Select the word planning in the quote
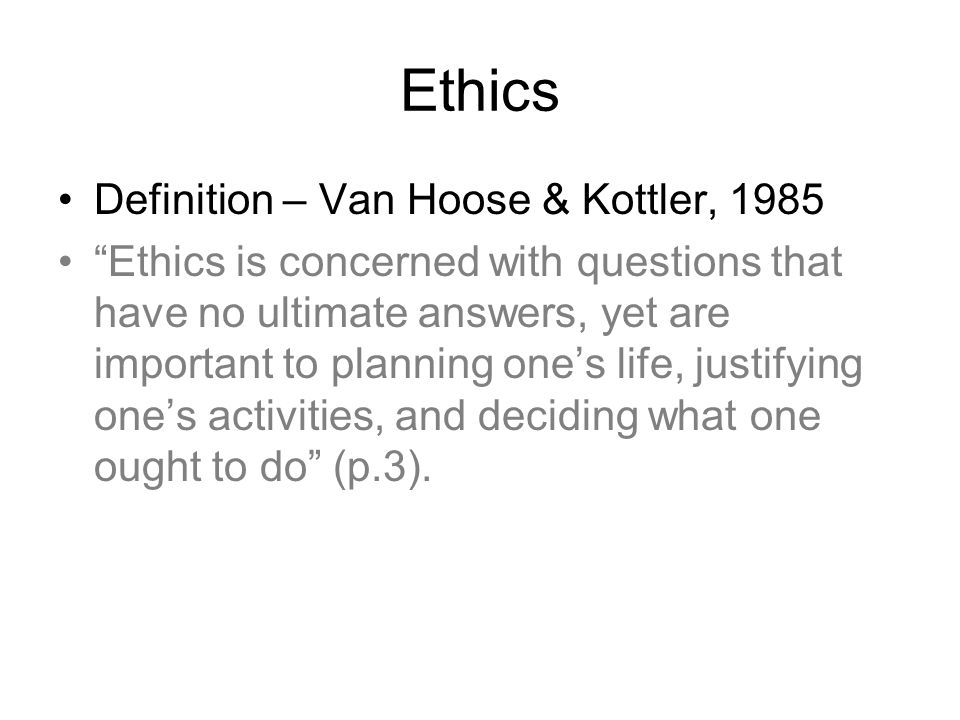Viewport: 960px width, 720px height. [x=411, y=366]
